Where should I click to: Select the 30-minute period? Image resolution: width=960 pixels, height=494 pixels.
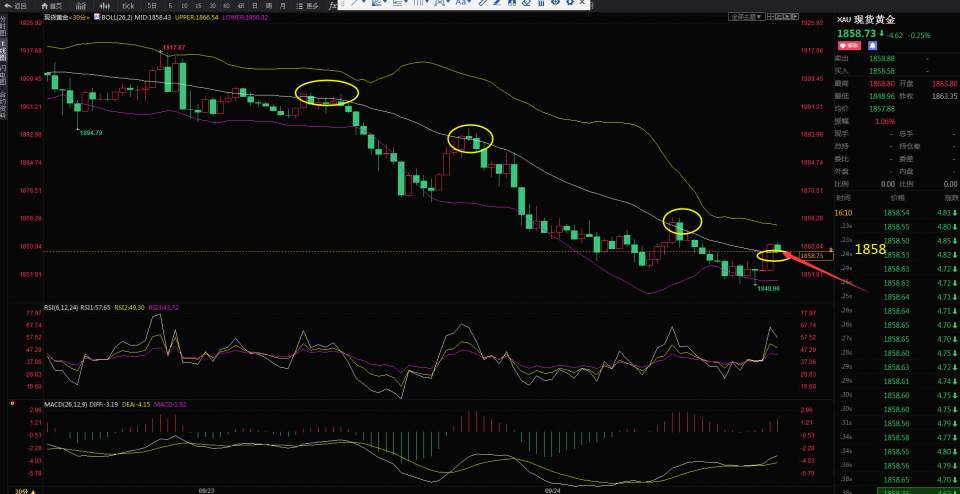(x=212, y=6)
